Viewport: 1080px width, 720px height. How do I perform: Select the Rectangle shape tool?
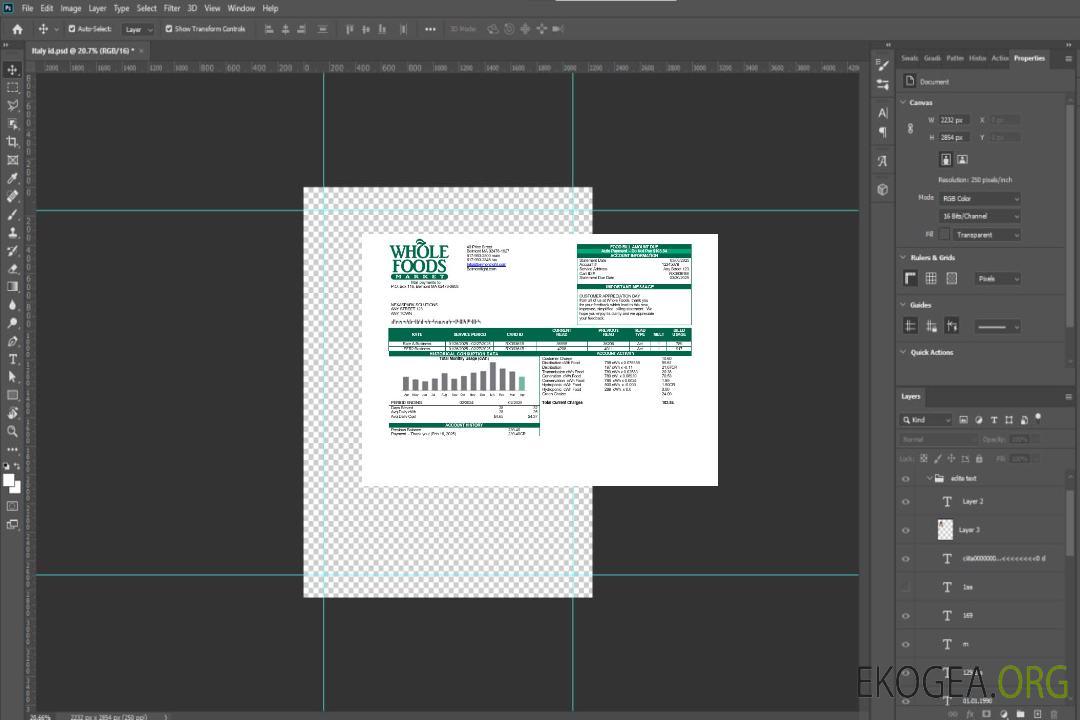12,395
